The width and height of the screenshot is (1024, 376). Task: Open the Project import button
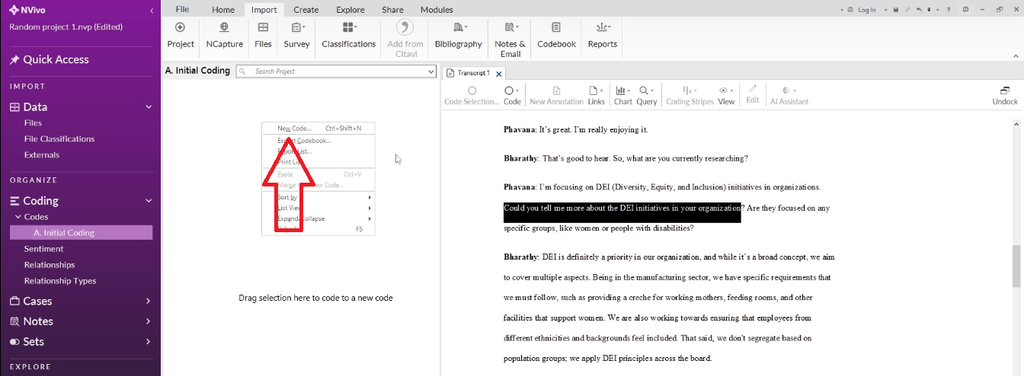[180, 35]
